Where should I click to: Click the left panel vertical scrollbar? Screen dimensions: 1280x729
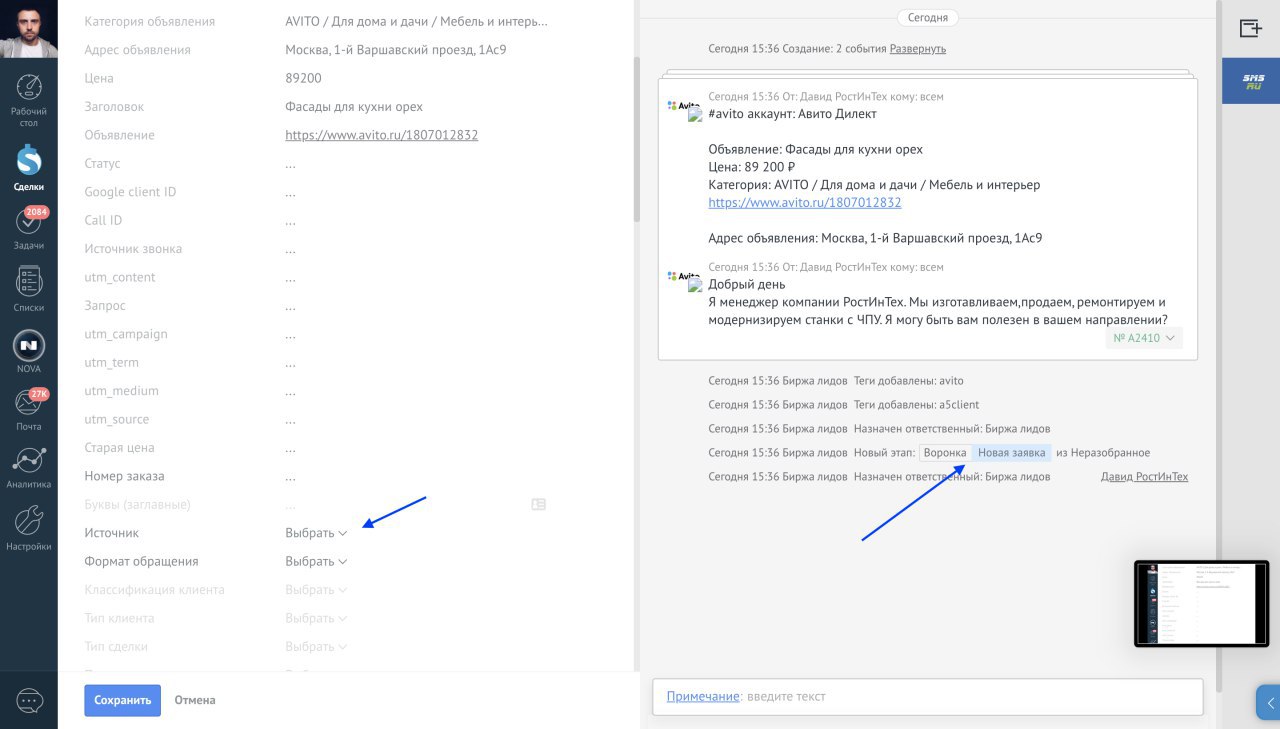636,138
